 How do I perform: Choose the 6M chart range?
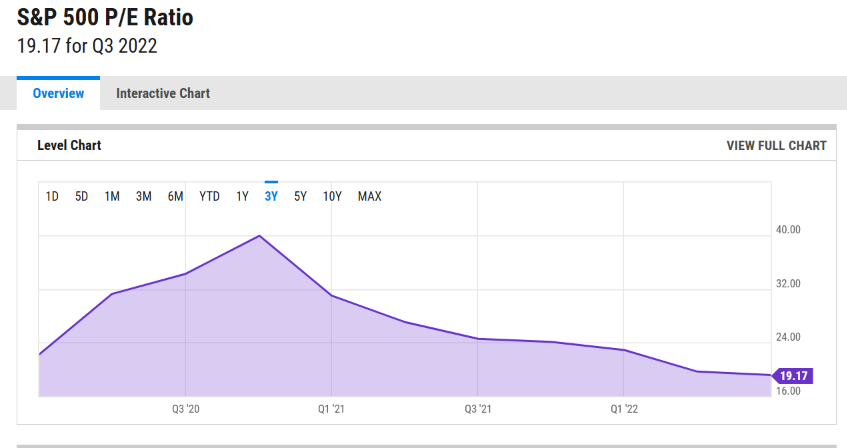click(176, 196)
